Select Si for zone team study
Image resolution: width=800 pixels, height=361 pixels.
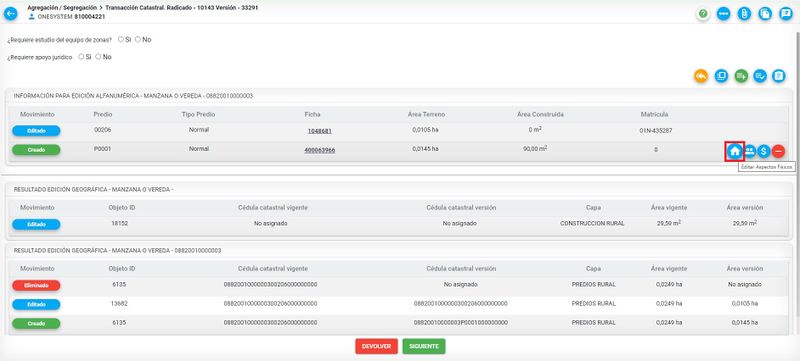pyautogui.click(x=121, y=39)
